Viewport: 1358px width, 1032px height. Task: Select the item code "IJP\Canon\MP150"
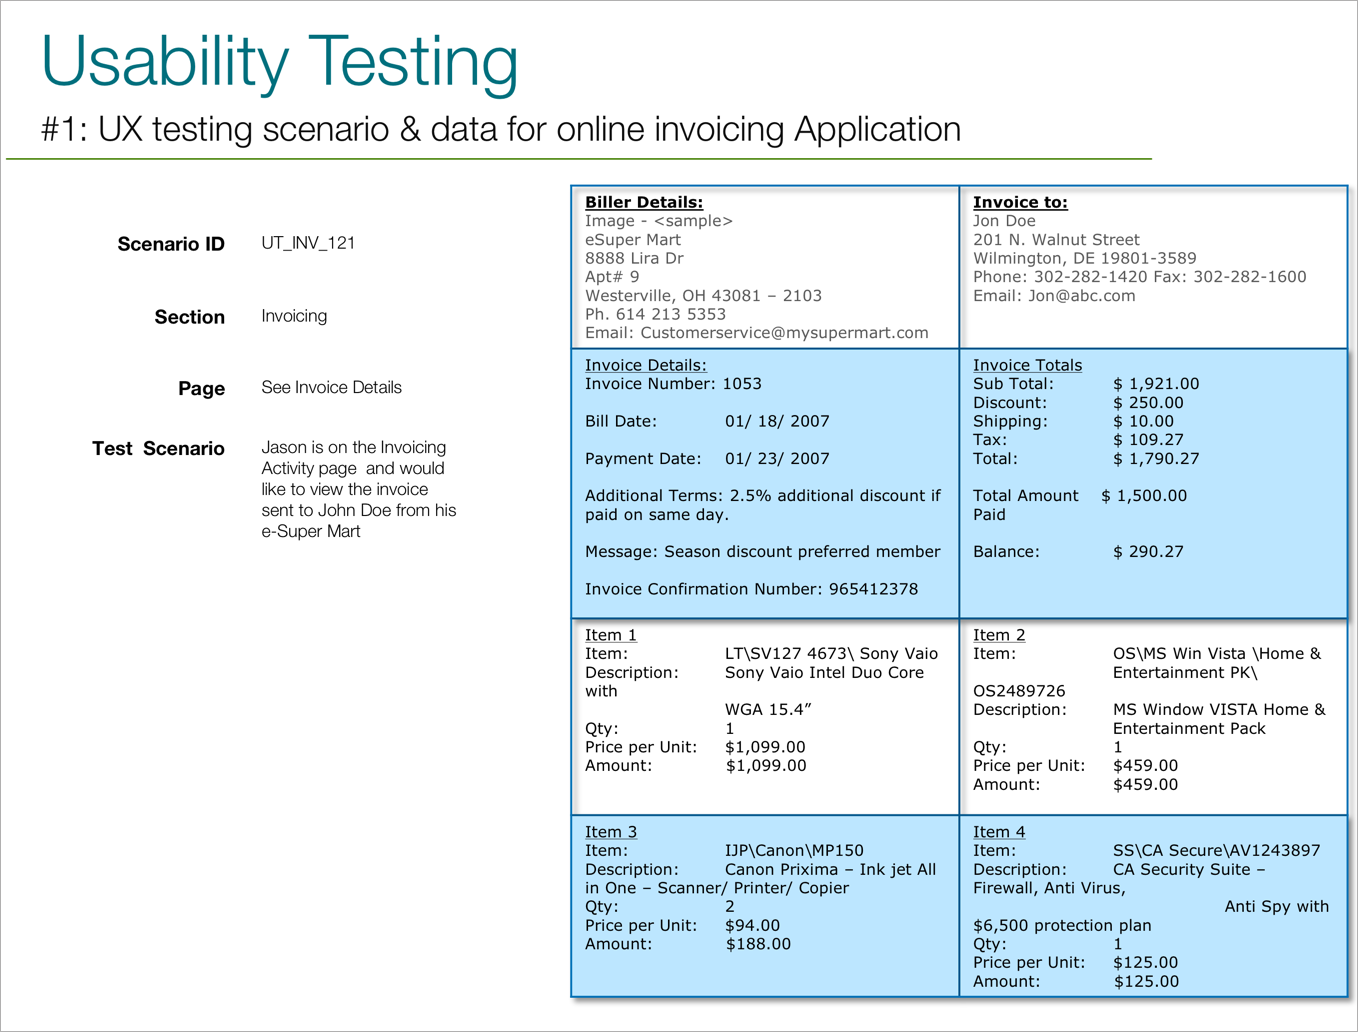[x=794, y=851]
